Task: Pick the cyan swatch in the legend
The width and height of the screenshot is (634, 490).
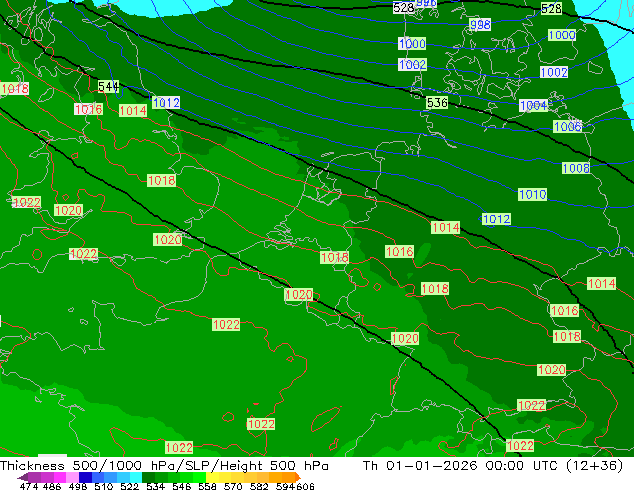Action: point(136,477)
